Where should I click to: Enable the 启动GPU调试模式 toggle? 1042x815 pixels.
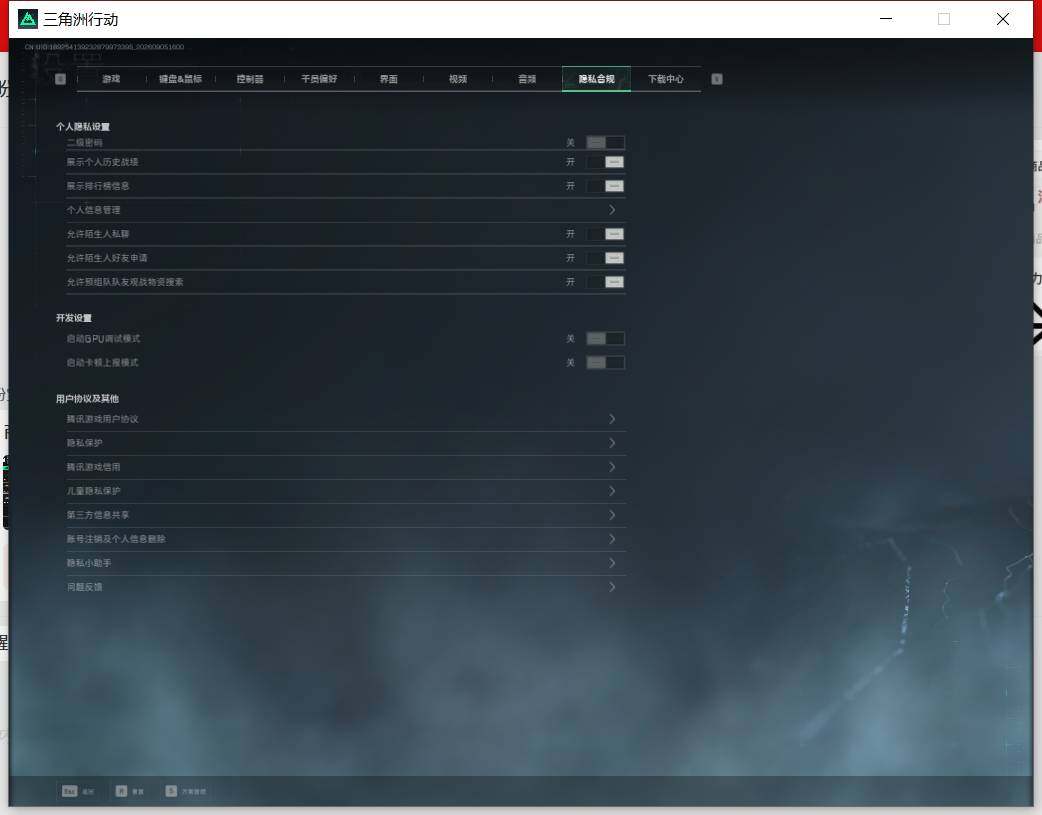click(605, 339)
